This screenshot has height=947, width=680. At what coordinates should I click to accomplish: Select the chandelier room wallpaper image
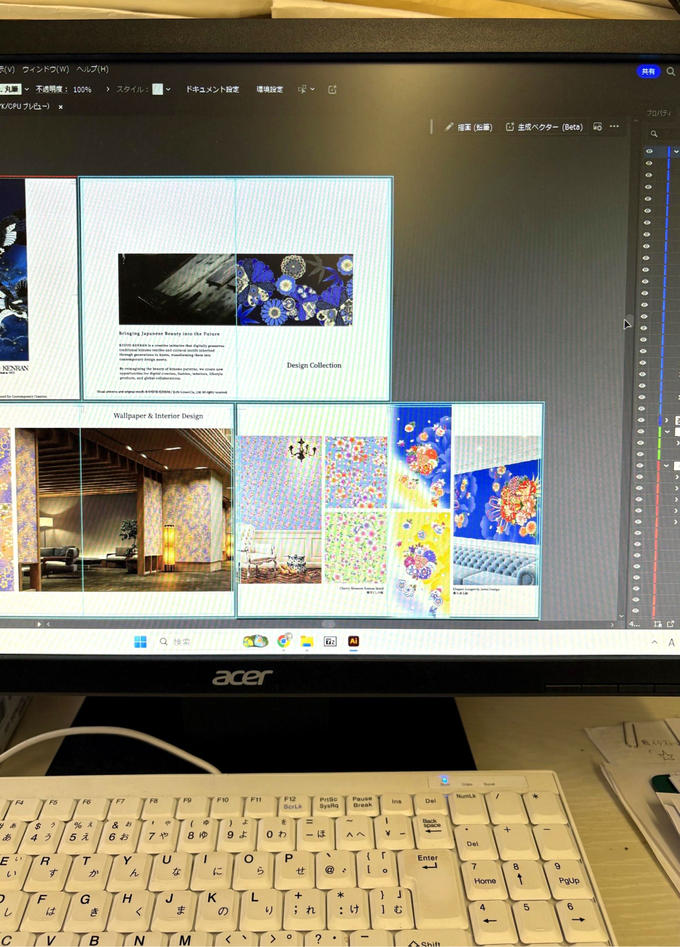[x=280, y=510]
